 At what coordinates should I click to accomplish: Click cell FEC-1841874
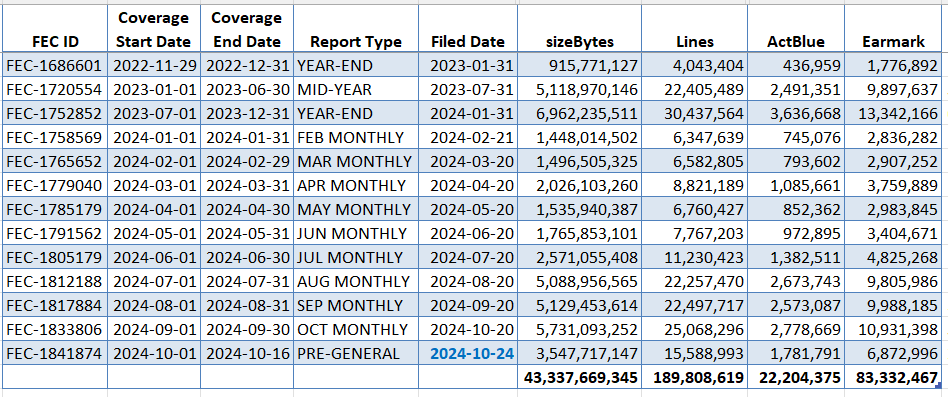[x=56, y=353]
